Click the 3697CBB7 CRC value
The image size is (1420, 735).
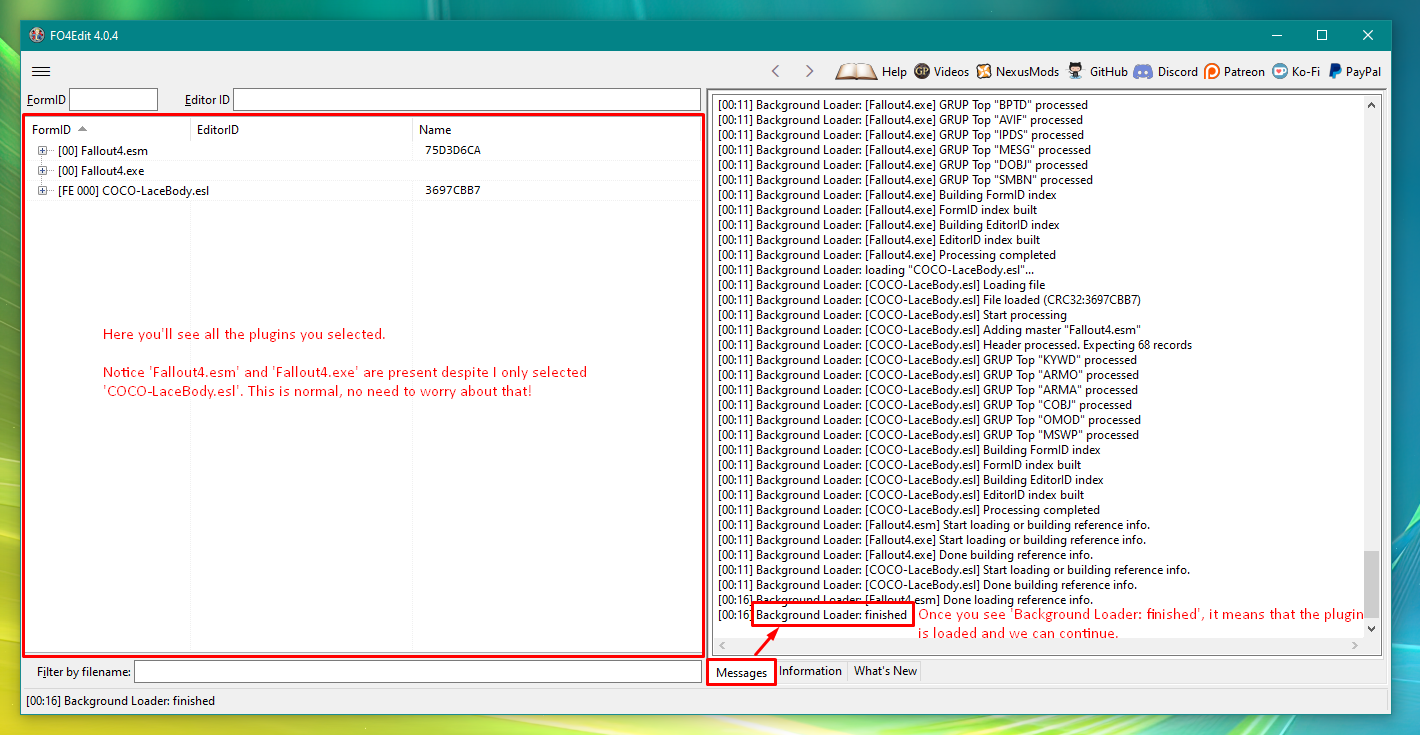click(452, 191)
